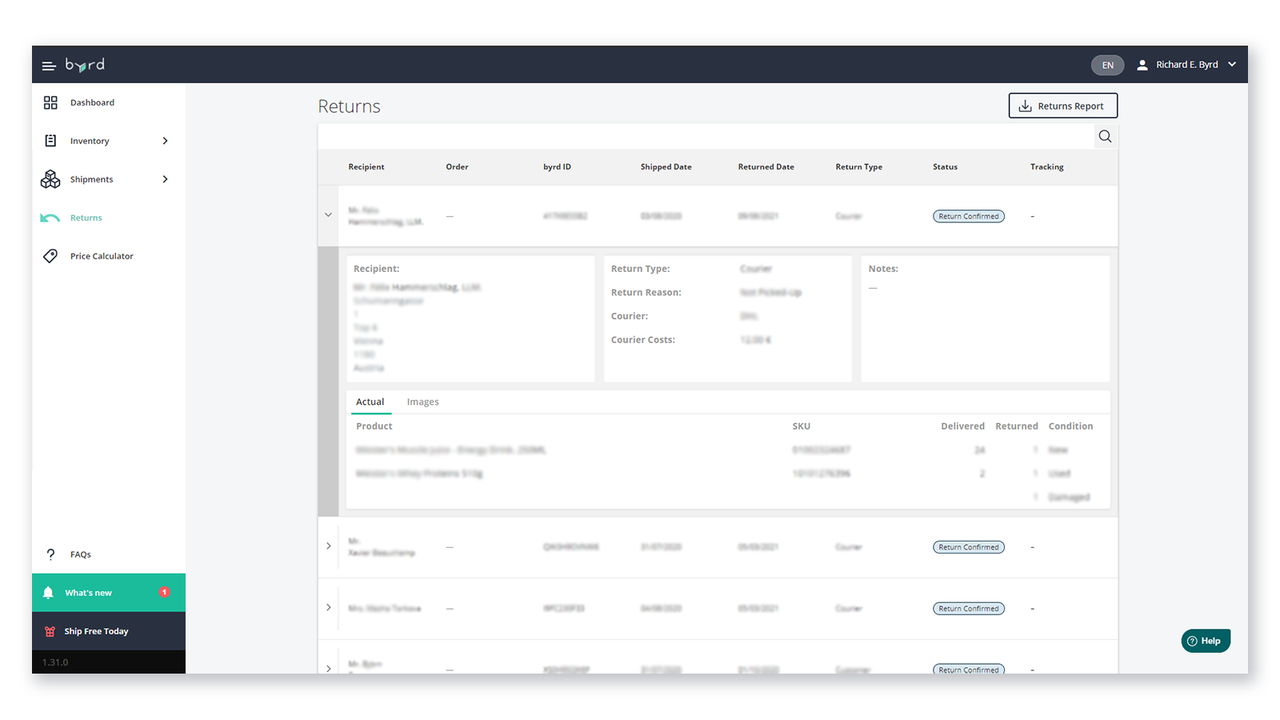Screen dimensions: 1280x720
Task: Click the Return Confirmed status chip
Action: pyautogui.click(x=968, y=215)
